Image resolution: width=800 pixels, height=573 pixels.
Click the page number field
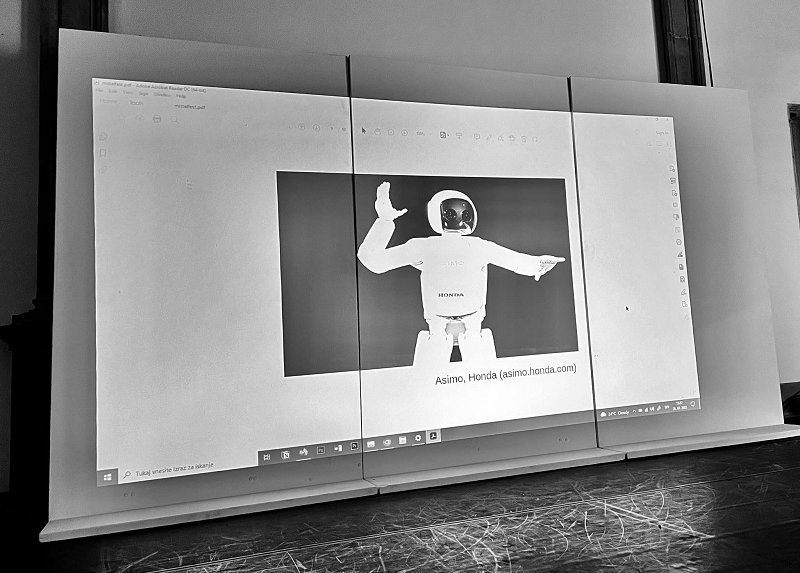[331, 129]
